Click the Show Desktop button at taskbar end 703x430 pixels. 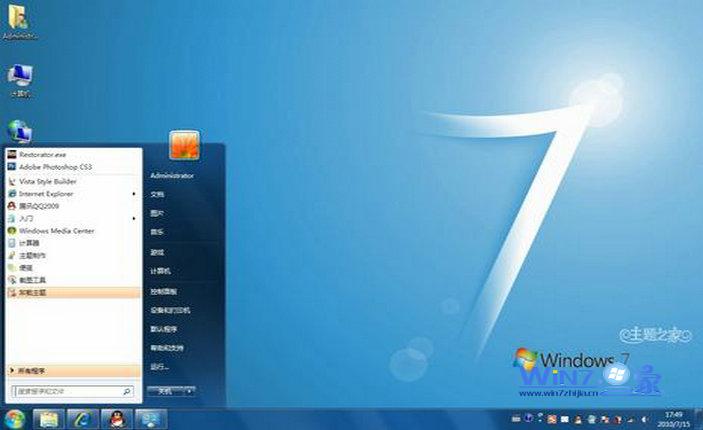[699, 419]
